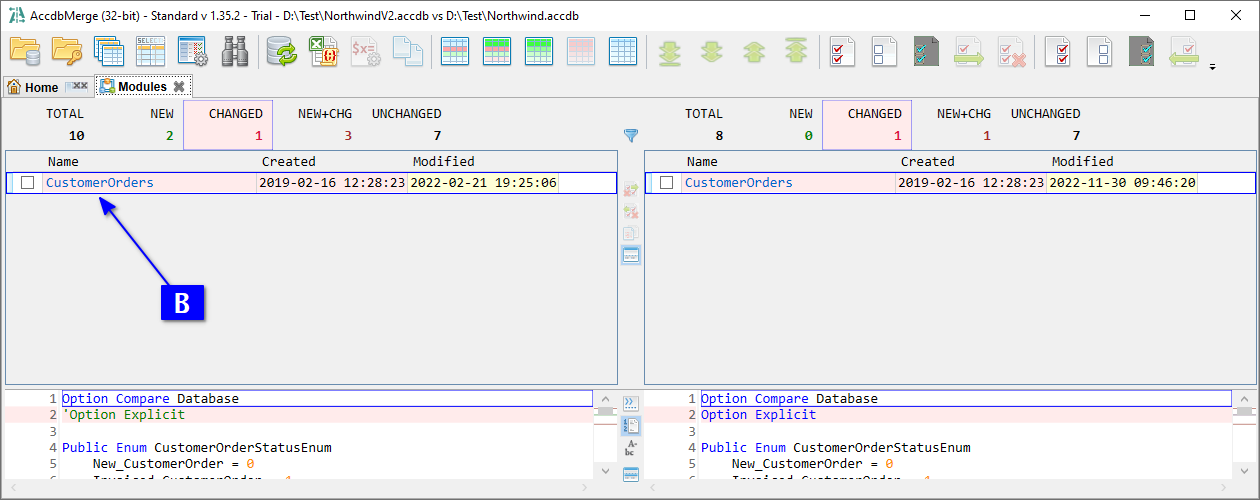This screenshot has height=500, width=1260.
Task: Click the filter funnel icon between panels
Action: 631,135
